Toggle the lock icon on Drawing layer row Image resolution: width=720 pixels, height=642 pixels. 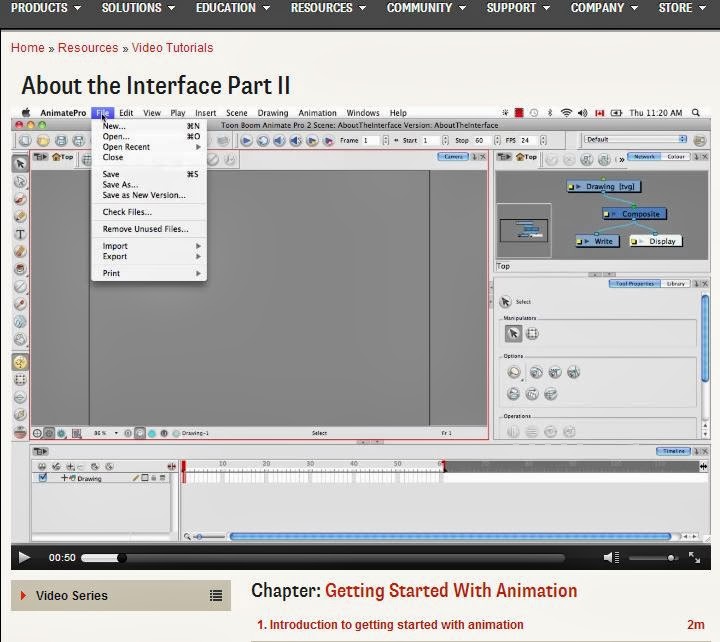coord(153,478)
